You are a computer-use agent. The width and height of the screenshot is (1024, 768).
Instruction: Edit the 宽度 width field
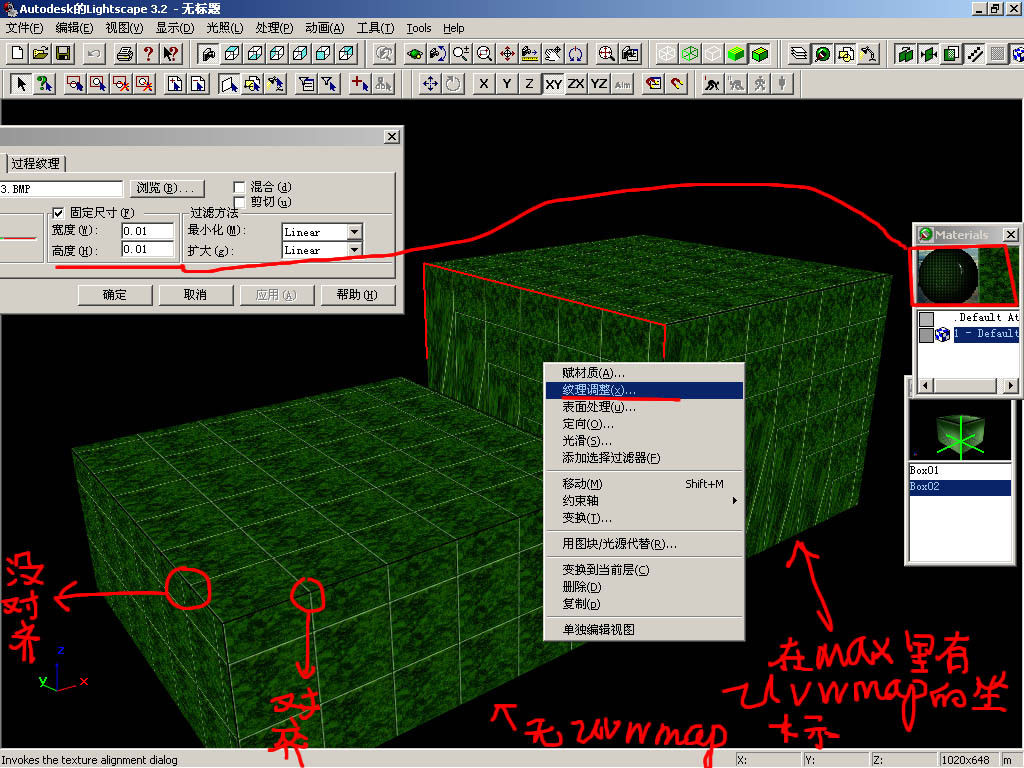click(148, 231)
